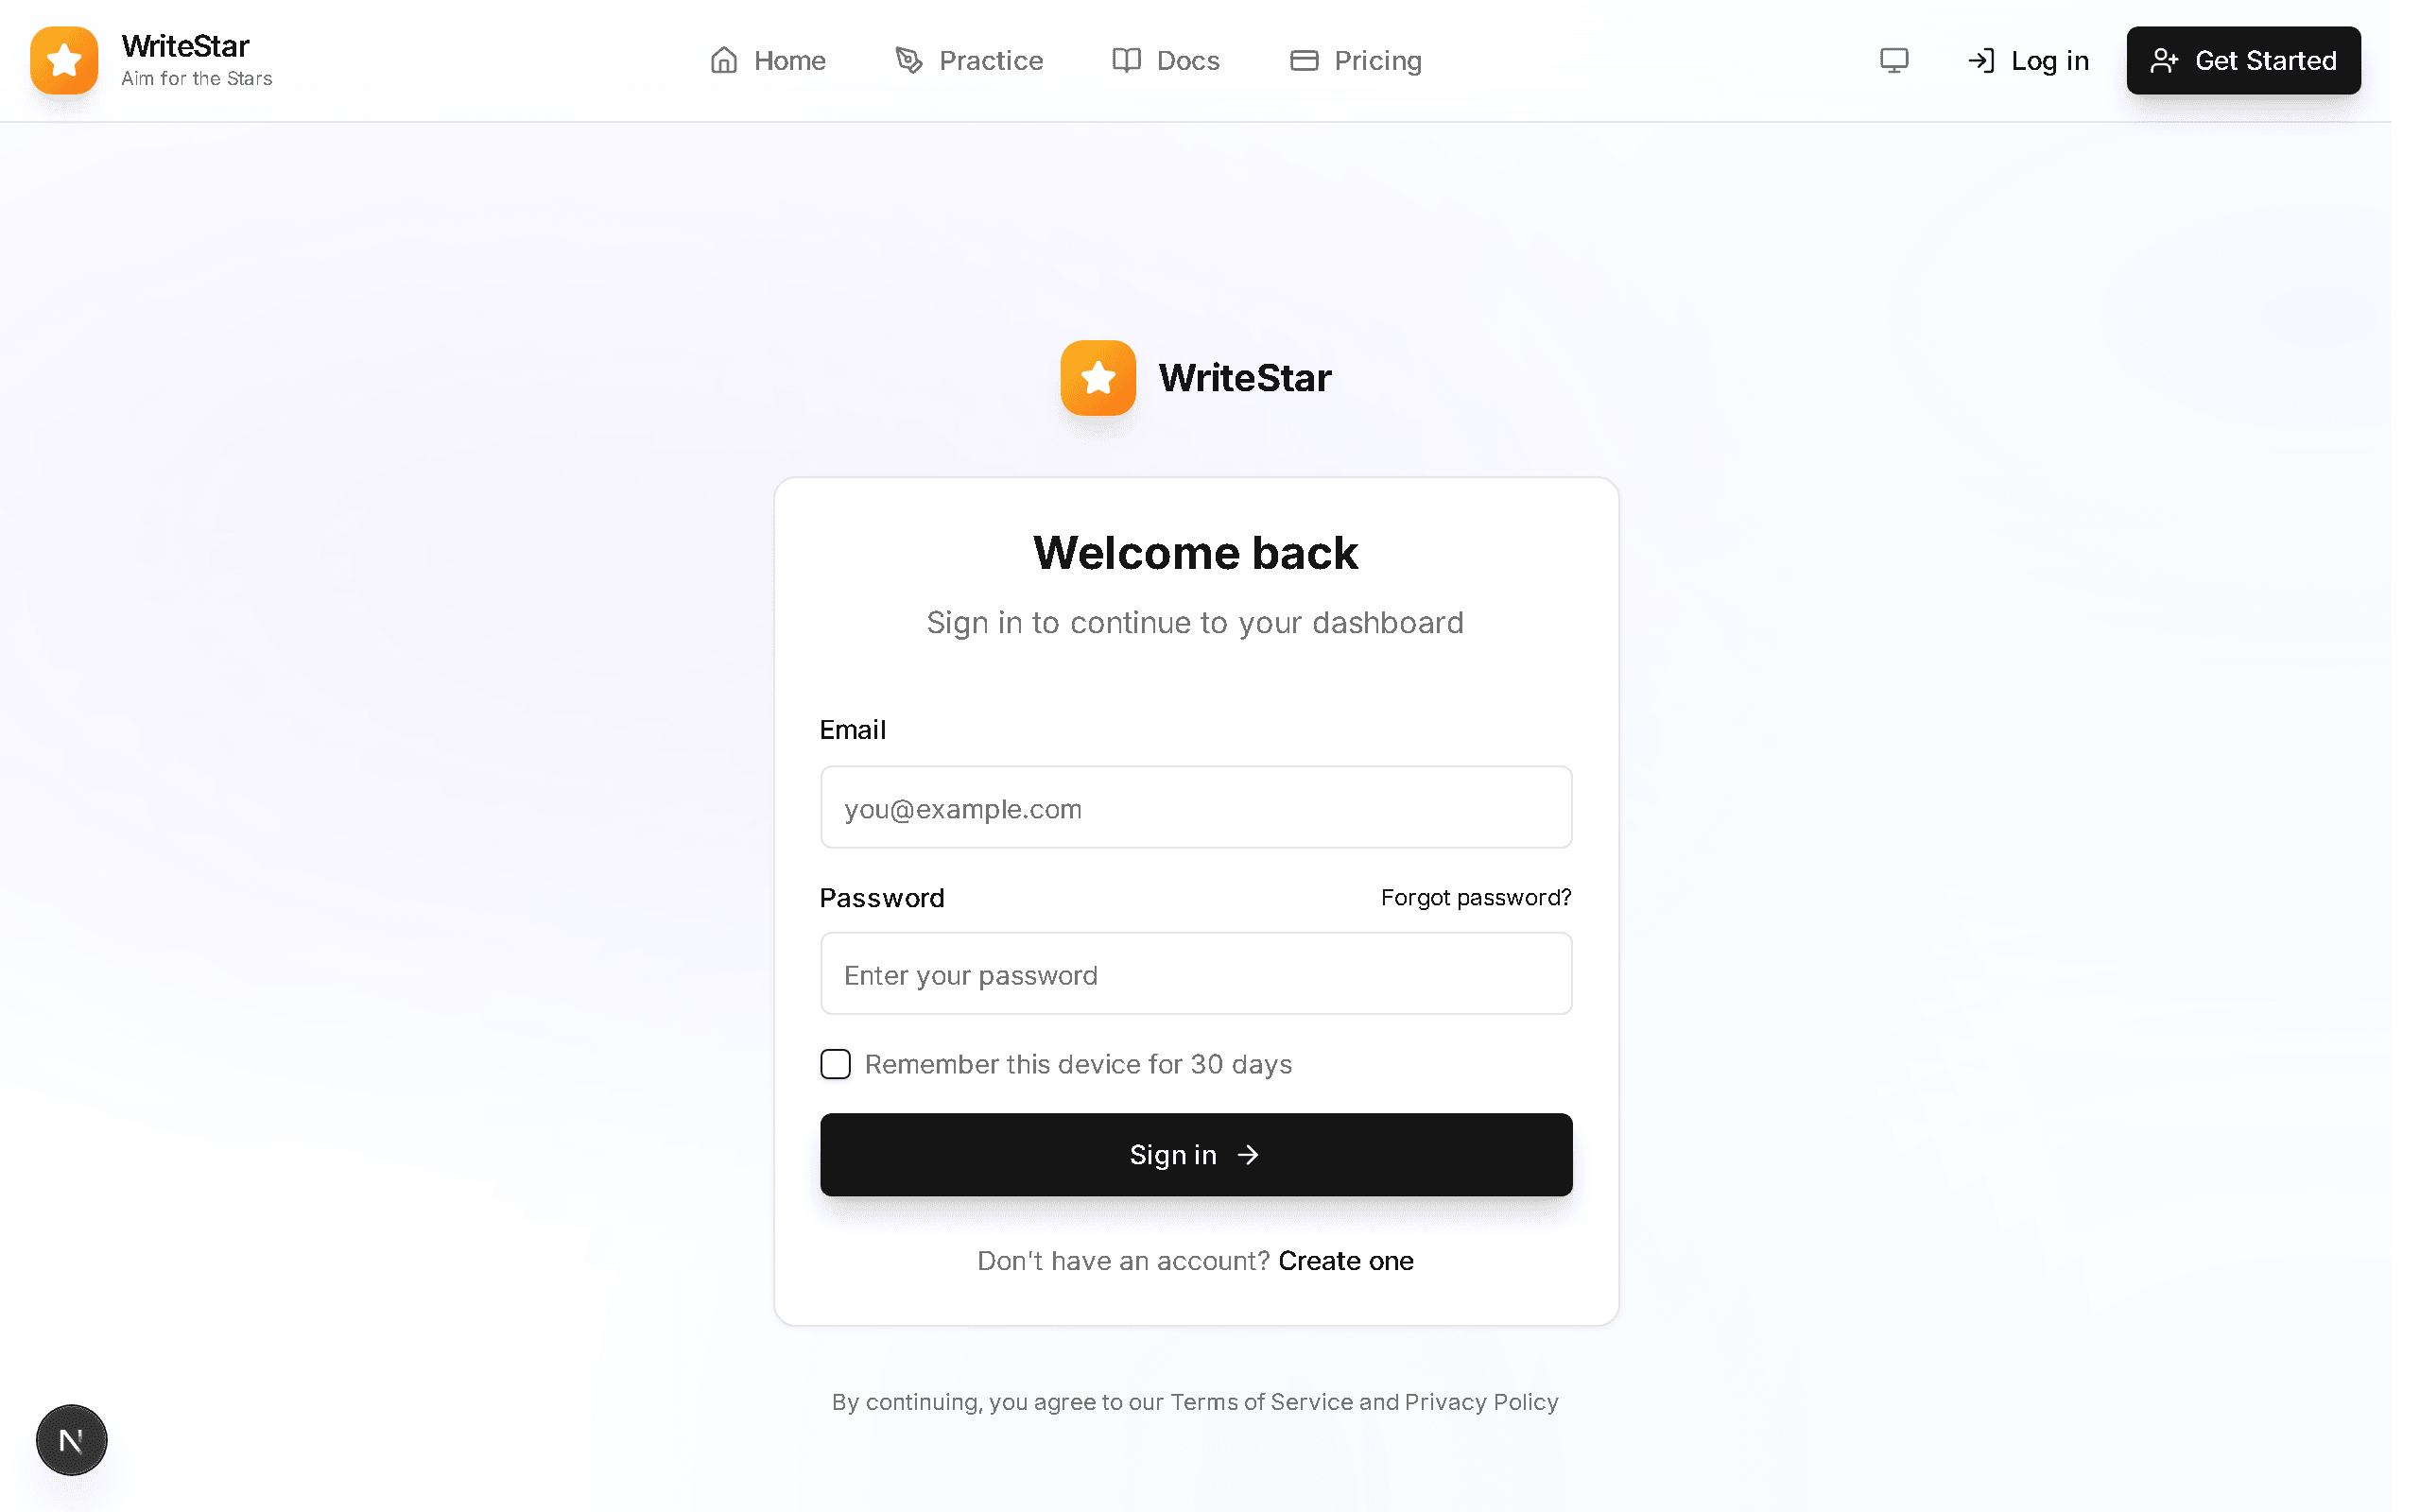The image size is (2420, 1512).
Task: Click the Log in arrow icon
Action: tap(1981, 60)
